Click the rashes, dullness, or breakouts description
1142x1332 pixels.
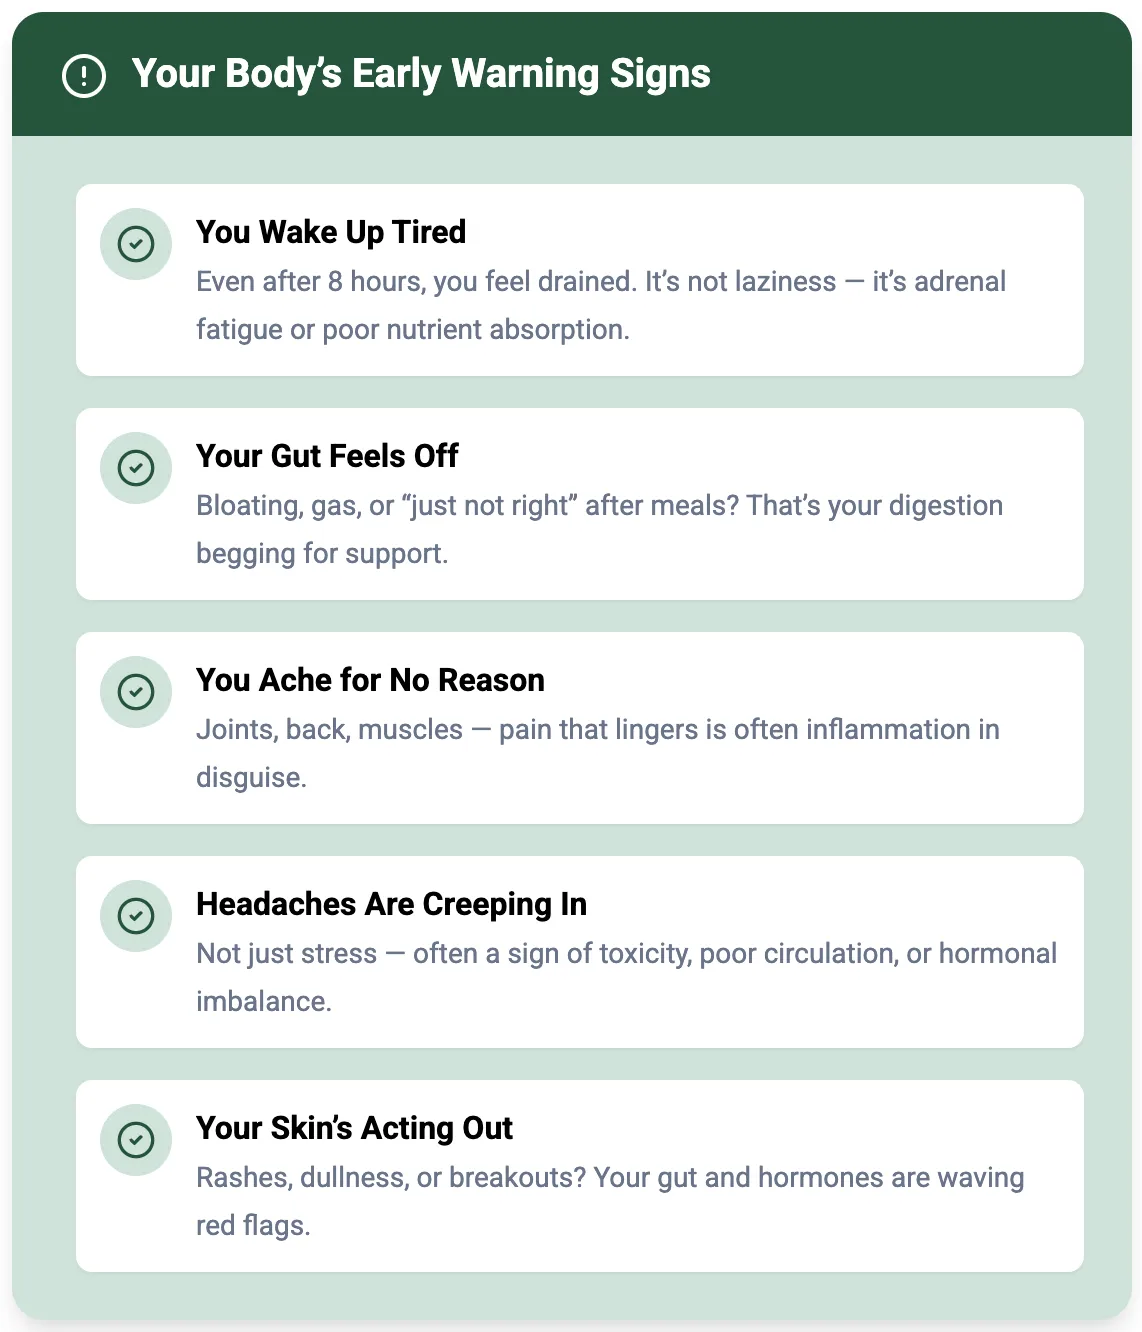[610, 1201]
